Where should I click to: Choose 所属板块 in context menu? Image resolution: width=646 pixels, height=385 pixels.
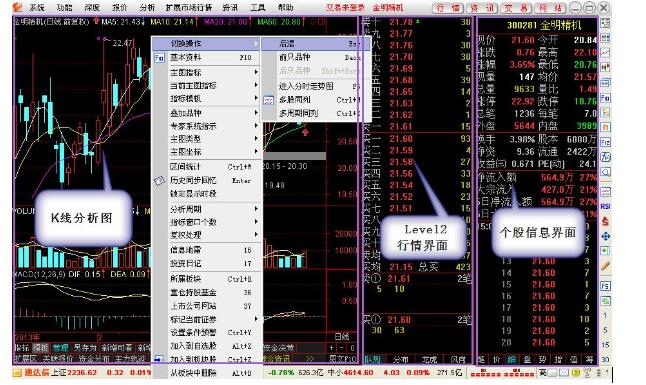(206, 279)
